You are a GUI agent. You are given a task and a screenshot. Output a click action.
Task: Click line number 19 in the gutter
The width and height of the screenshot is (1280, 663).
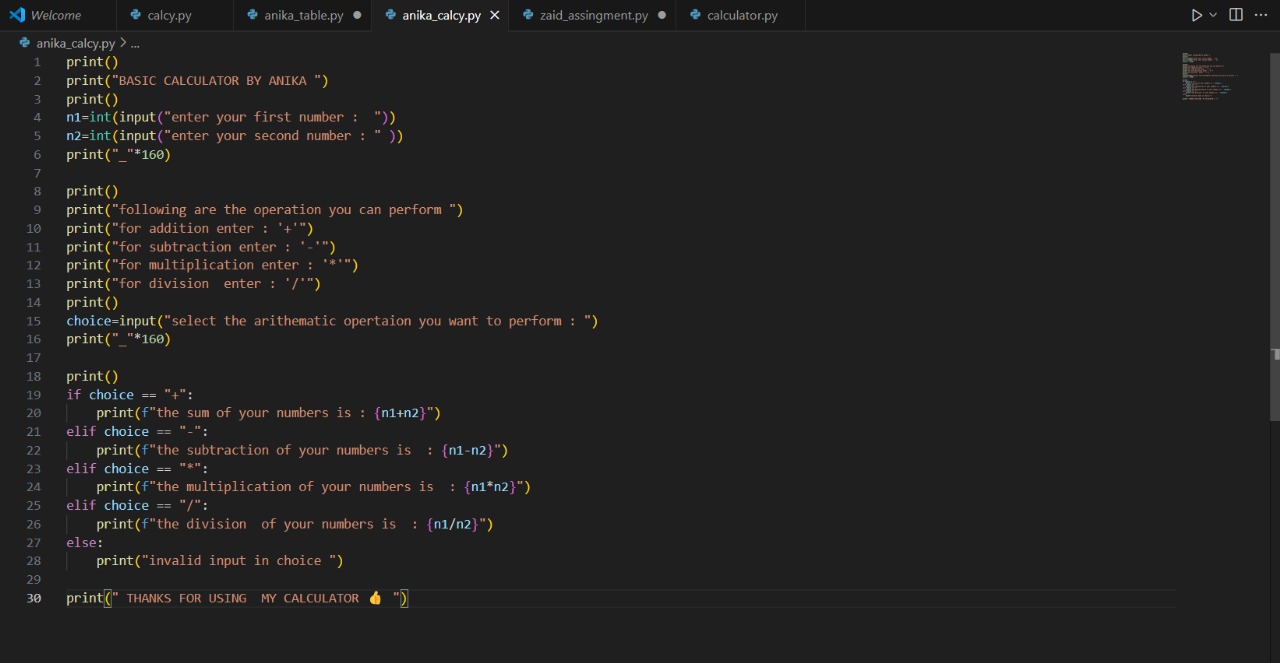[x=34, y=395]
